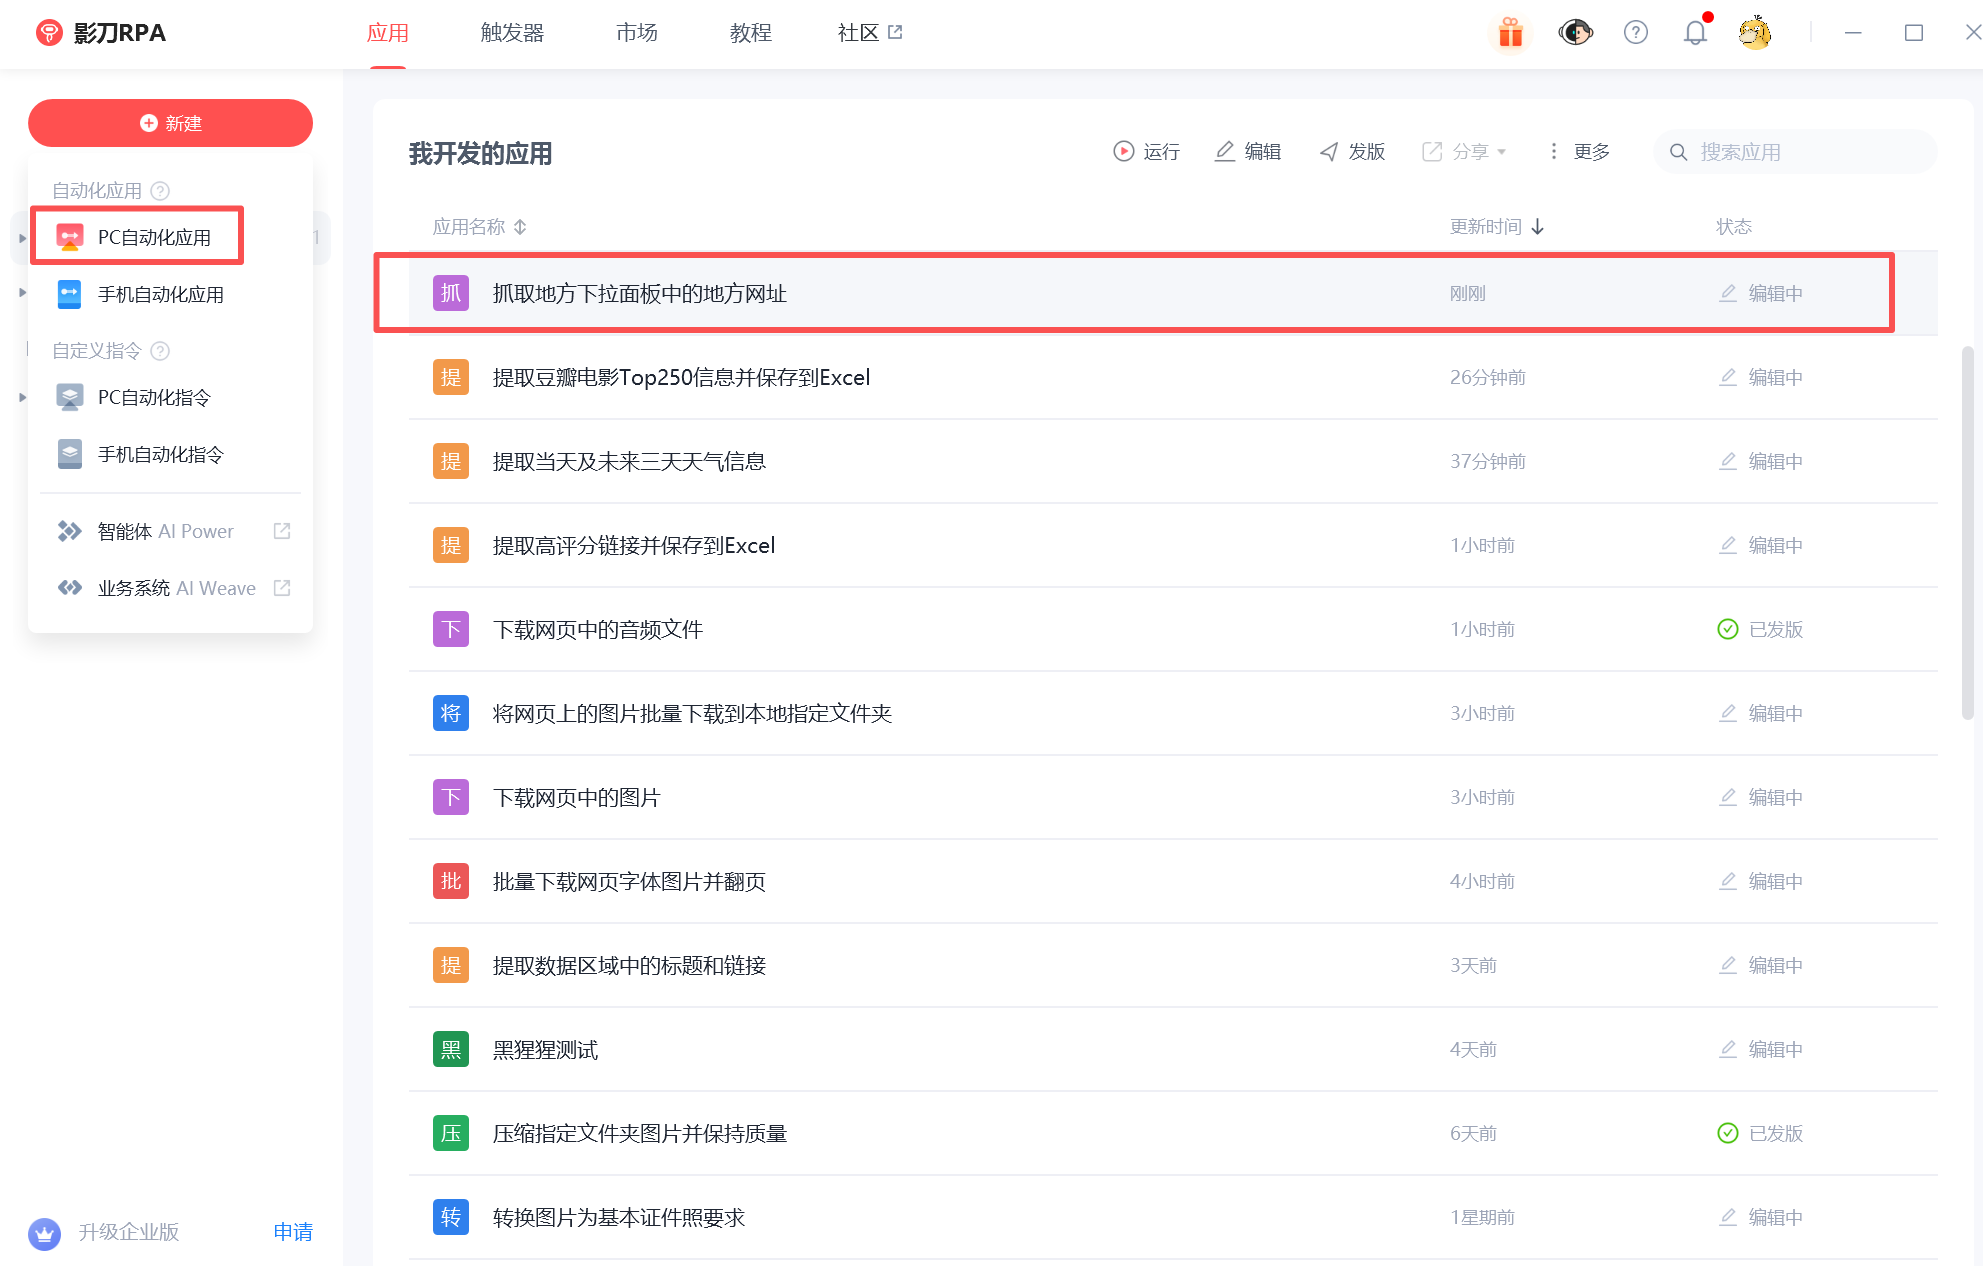Click the red 新建 button
The width and height of the screenshot is (1983, 1266).
170,123
